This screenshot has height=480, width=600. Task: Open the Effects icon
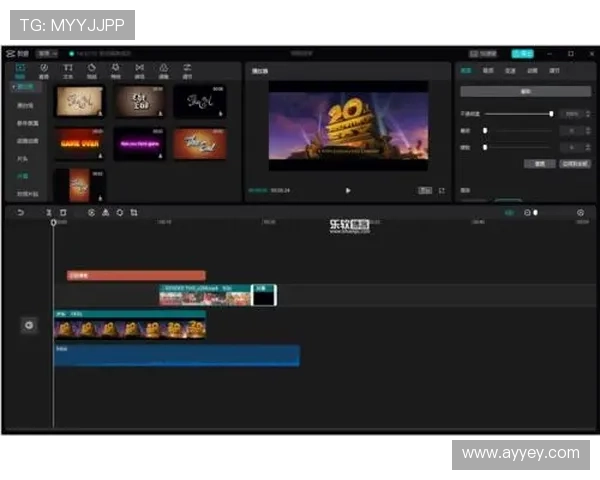[115, 71]
